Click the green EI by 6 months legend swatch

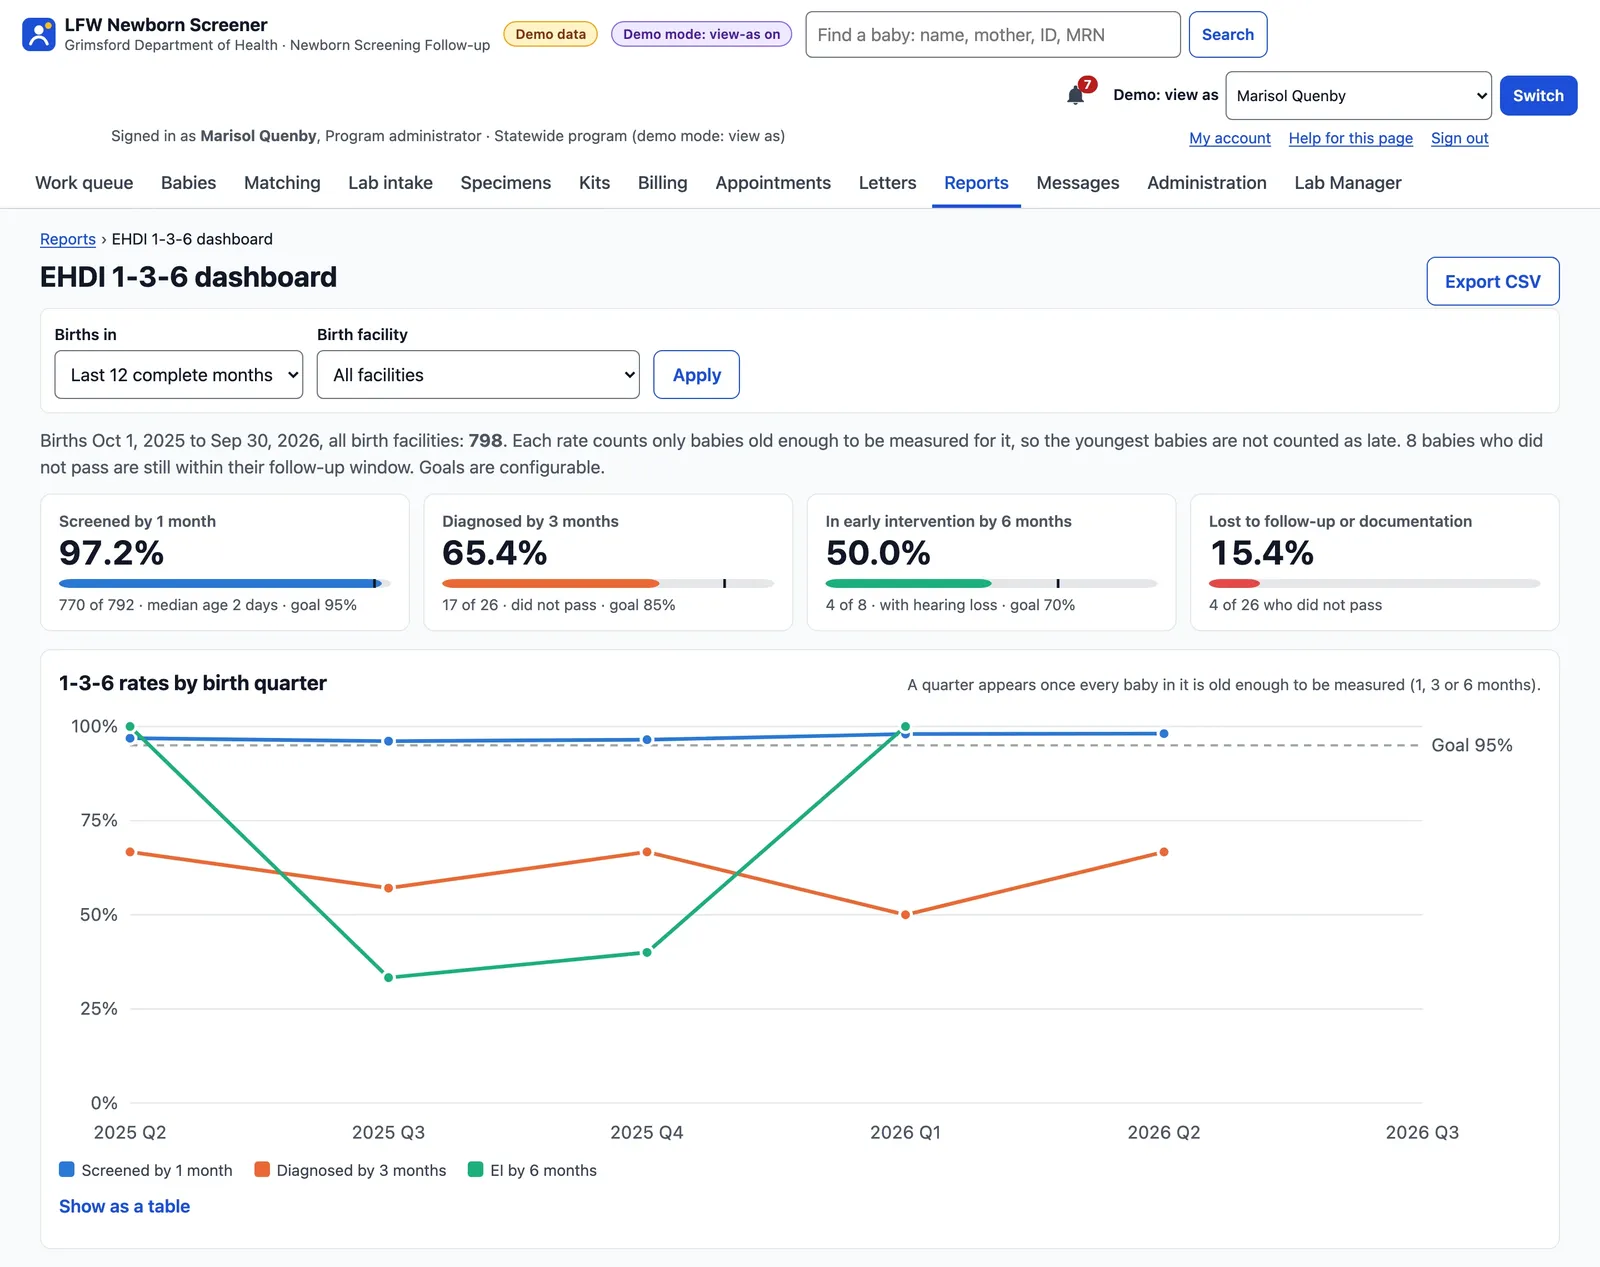coord(476,1169)
